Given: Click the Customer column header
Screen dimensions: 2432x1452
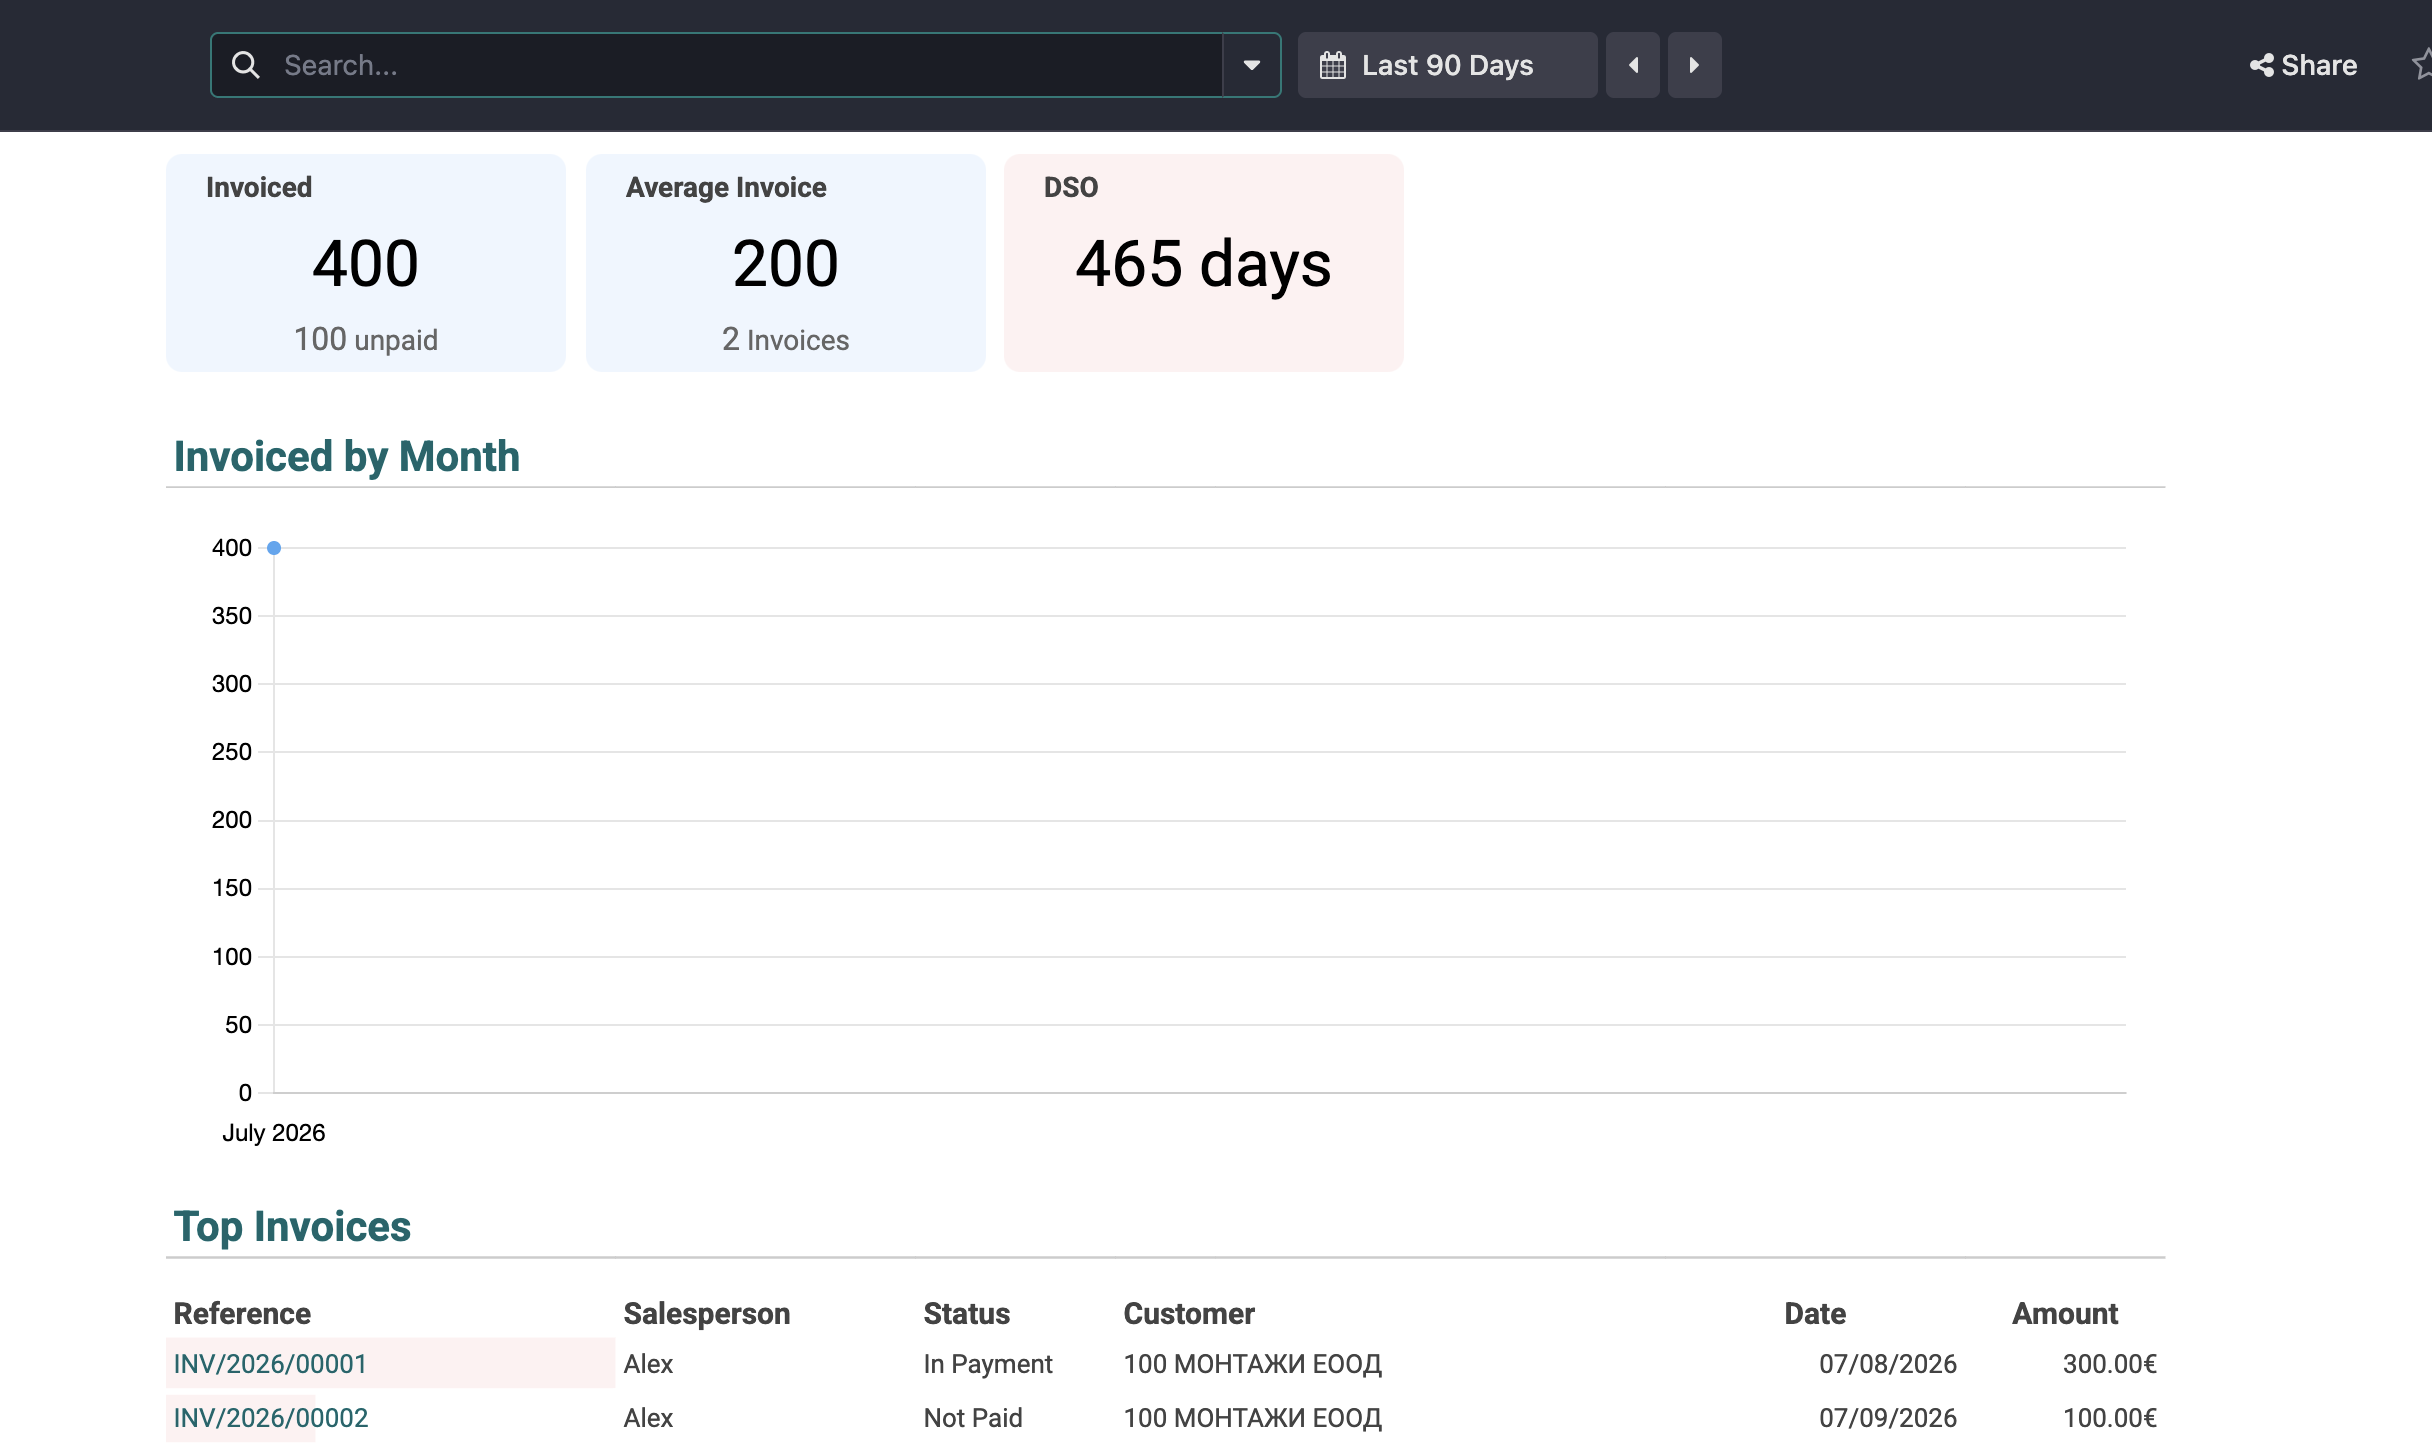Looking at the screenshot, I should 1189,1314.
